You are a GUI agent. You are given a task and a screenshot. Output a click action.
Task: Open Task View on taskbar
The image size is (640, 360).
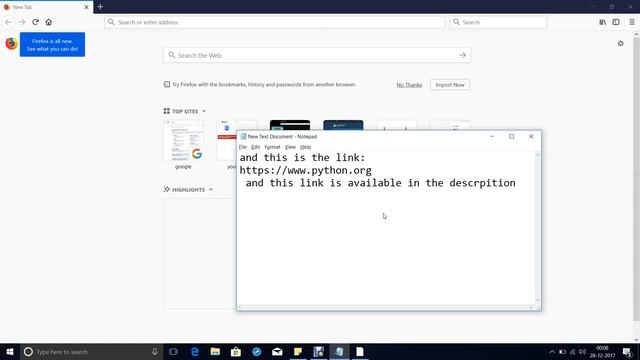[173, 351]
